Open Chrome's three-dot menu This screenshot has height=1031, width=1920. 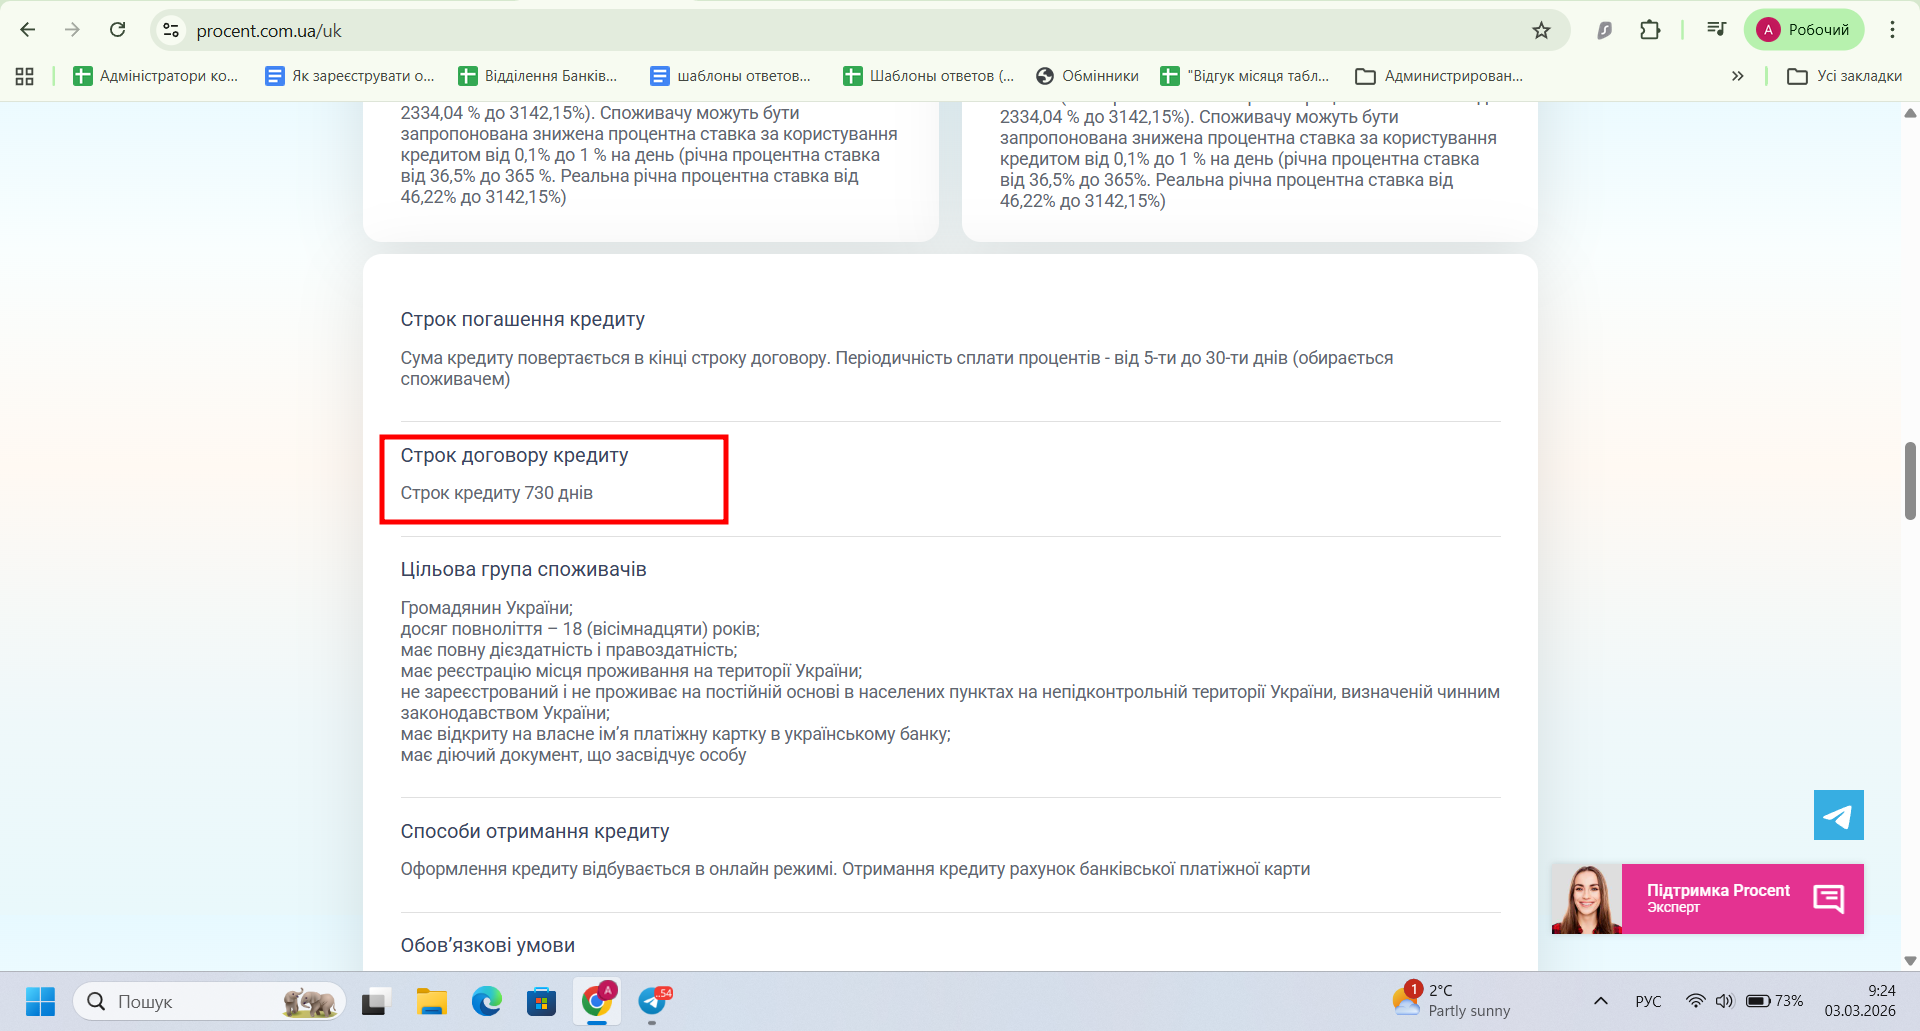coord(1892,30)
